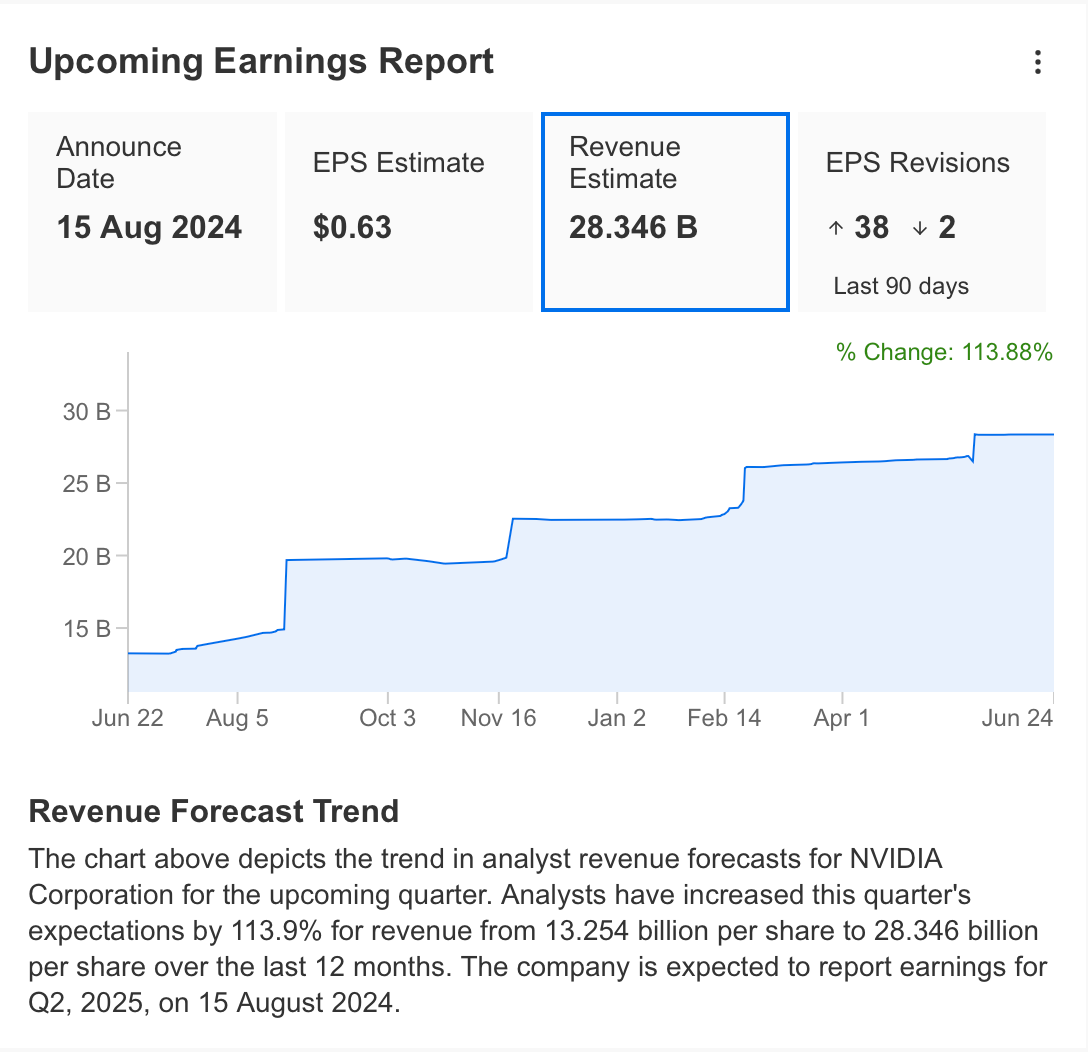Click the 'Last 90 days' text
Image resolution: width=1088 pixels, height=1052 pixels.
(x=901, y=286)
